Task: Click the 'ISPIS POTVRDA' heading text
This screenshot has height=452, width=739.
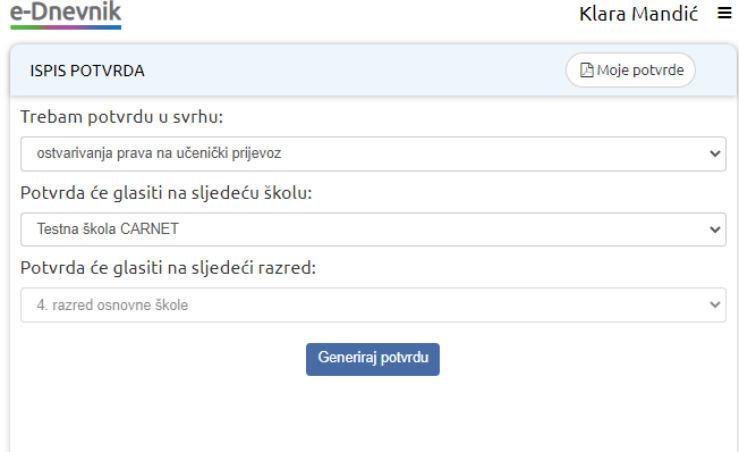Action: coord(87,71)
